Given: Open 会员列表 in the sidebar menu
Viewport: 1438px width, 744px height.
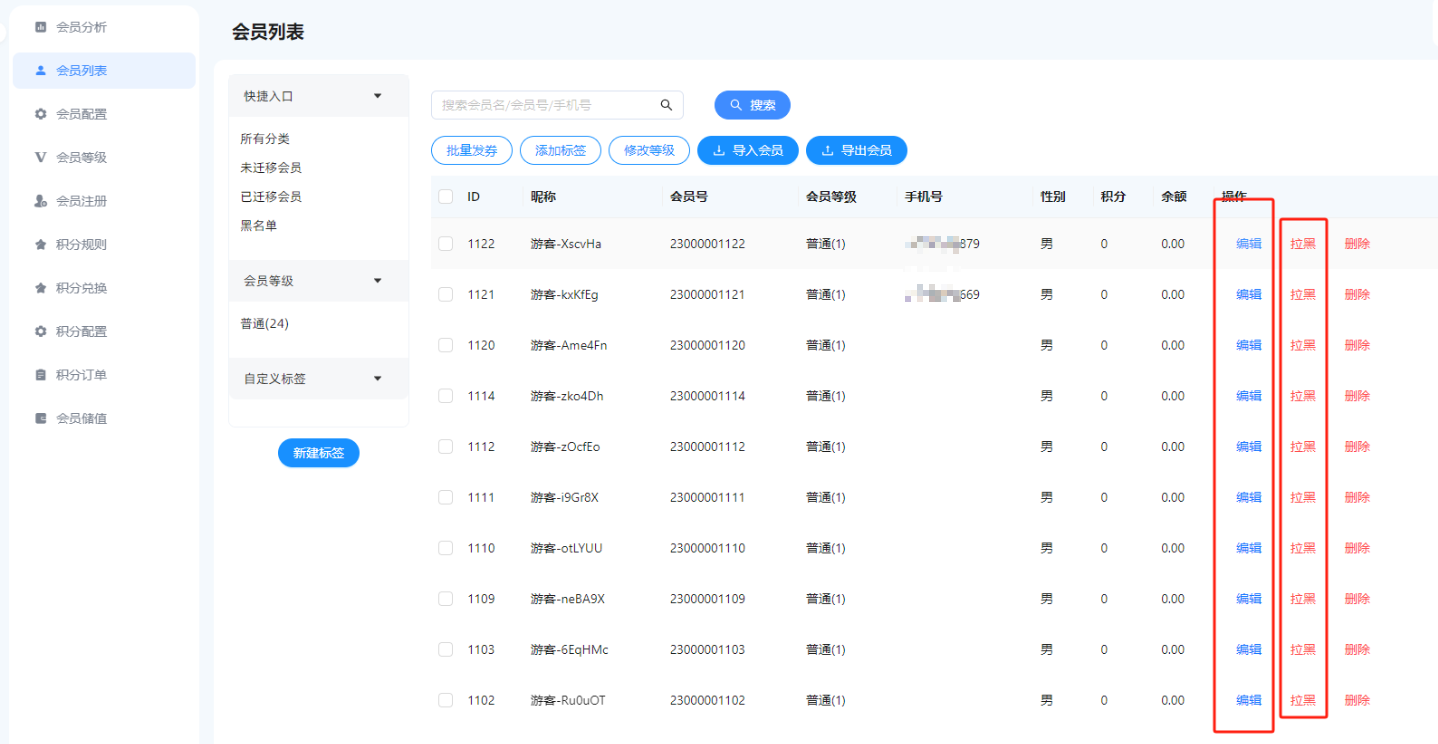Looking at the screenshot, I should click(x=104, y=70).
